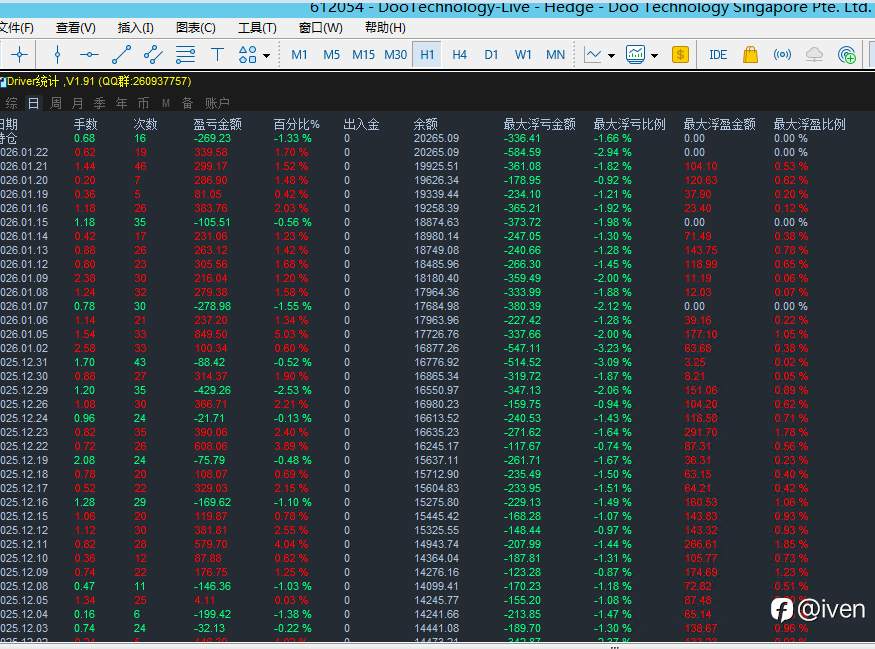The width and height of the screenshot is (875, 649).
Task: Switch to the 年 yearly statistics tab
Action: pyautogui.click(x=122, y=103)
